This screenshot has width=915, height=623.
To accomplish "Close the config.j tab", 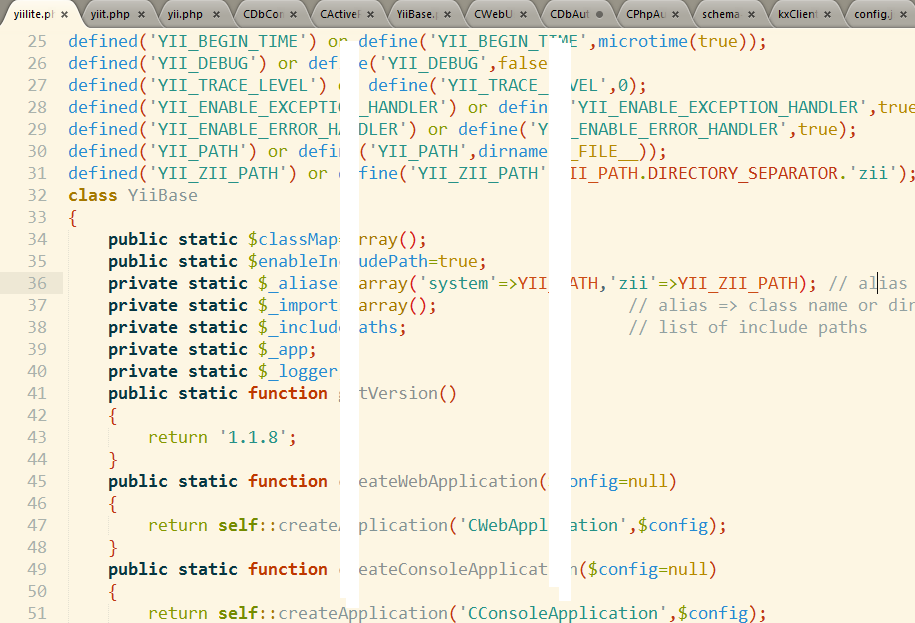I will [903, 15].
